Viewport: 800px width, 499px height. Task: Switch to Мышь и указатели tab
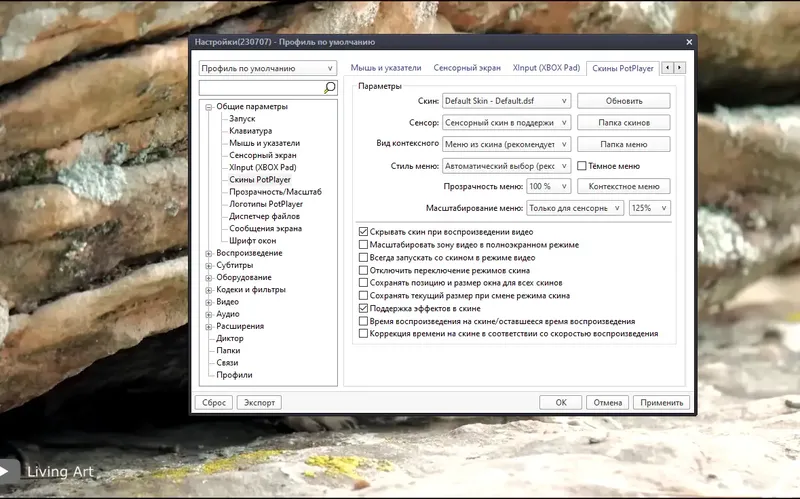[386, 68]
